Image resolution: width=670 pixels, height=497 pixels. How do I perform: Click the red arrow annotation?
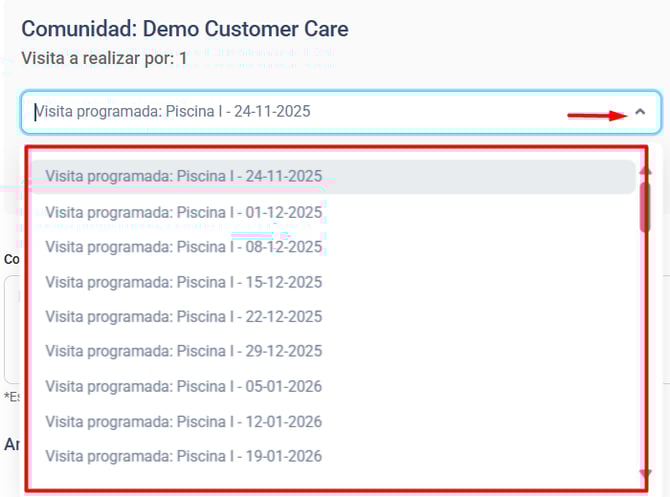(x=597, y=115)
